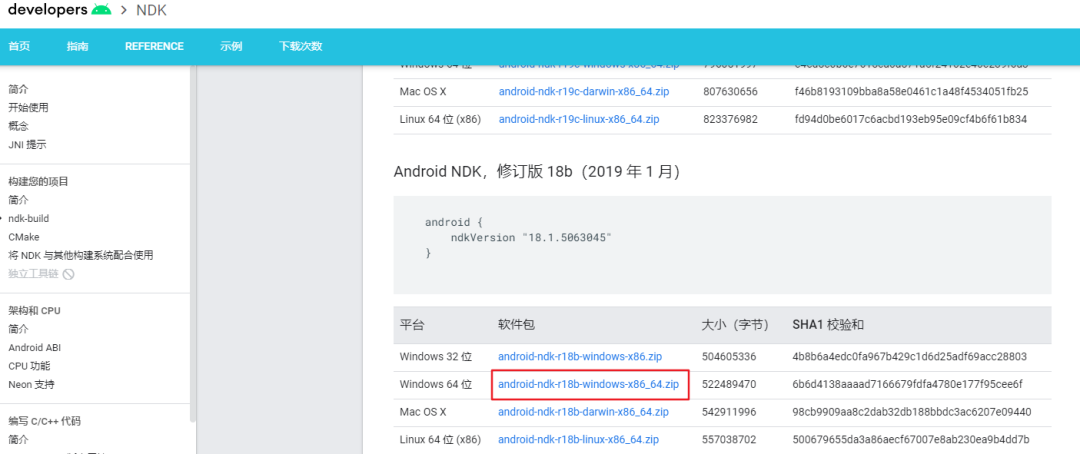Download android-ndk-r18b-windows-x86.zip
The height and width of the screenshot is (454, 1080).
pyautogui.click(x=580, y=357)
